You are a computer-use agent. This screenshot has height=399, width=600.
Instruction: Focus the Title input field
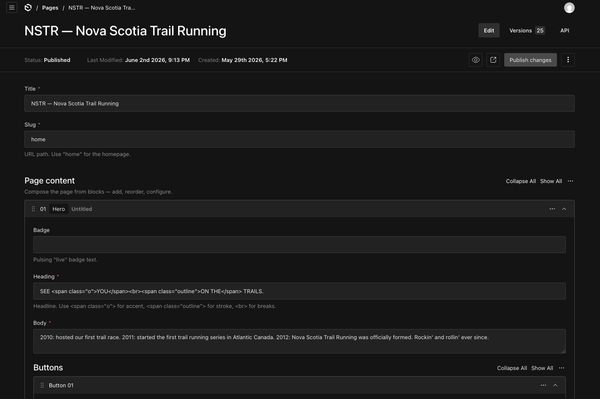(299, 103)
